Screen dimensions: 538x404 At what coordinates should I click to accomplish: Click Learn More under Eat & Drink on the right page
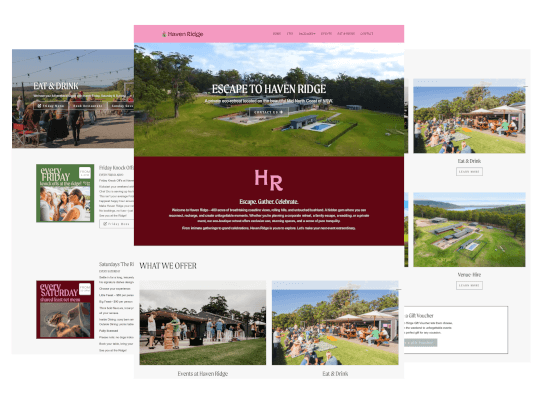tap(469, 171)
